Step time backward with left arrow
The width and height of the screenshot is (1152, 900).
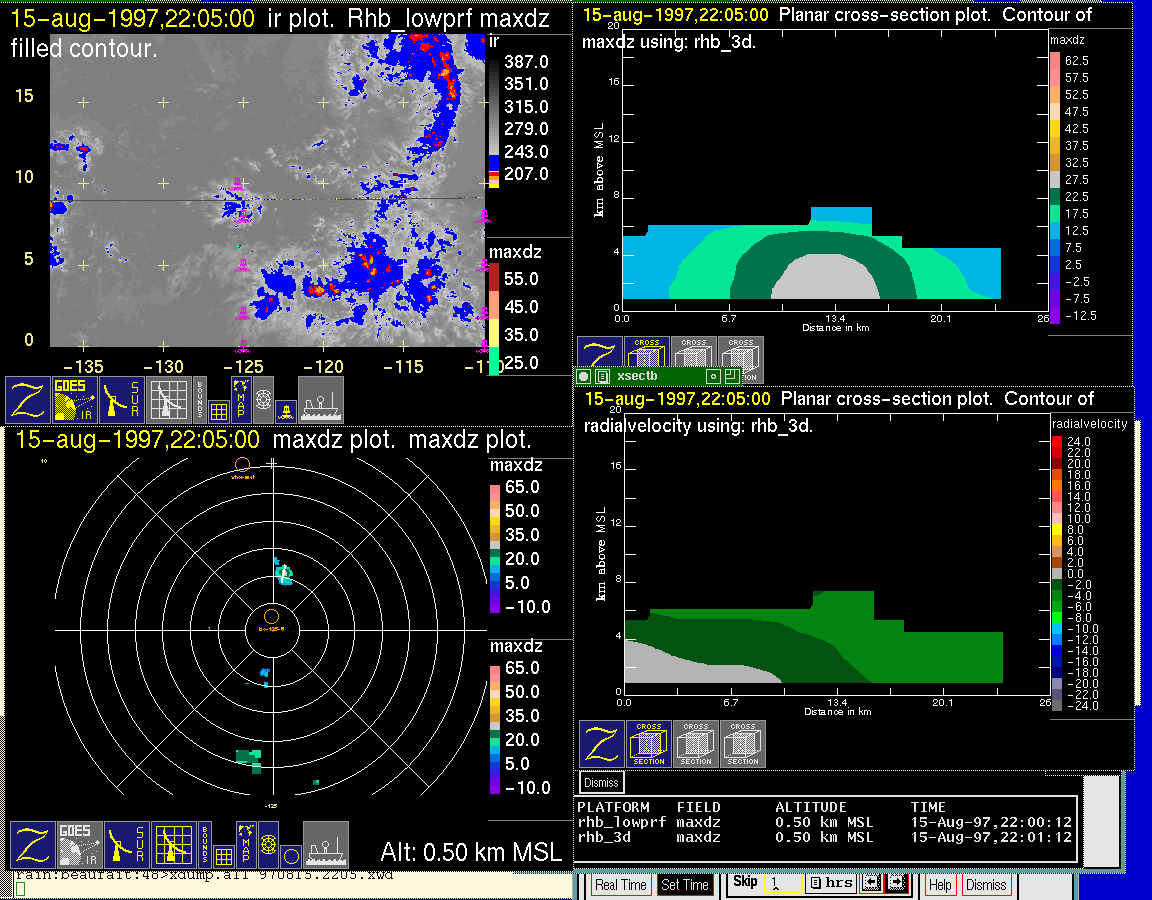point(871,884)
